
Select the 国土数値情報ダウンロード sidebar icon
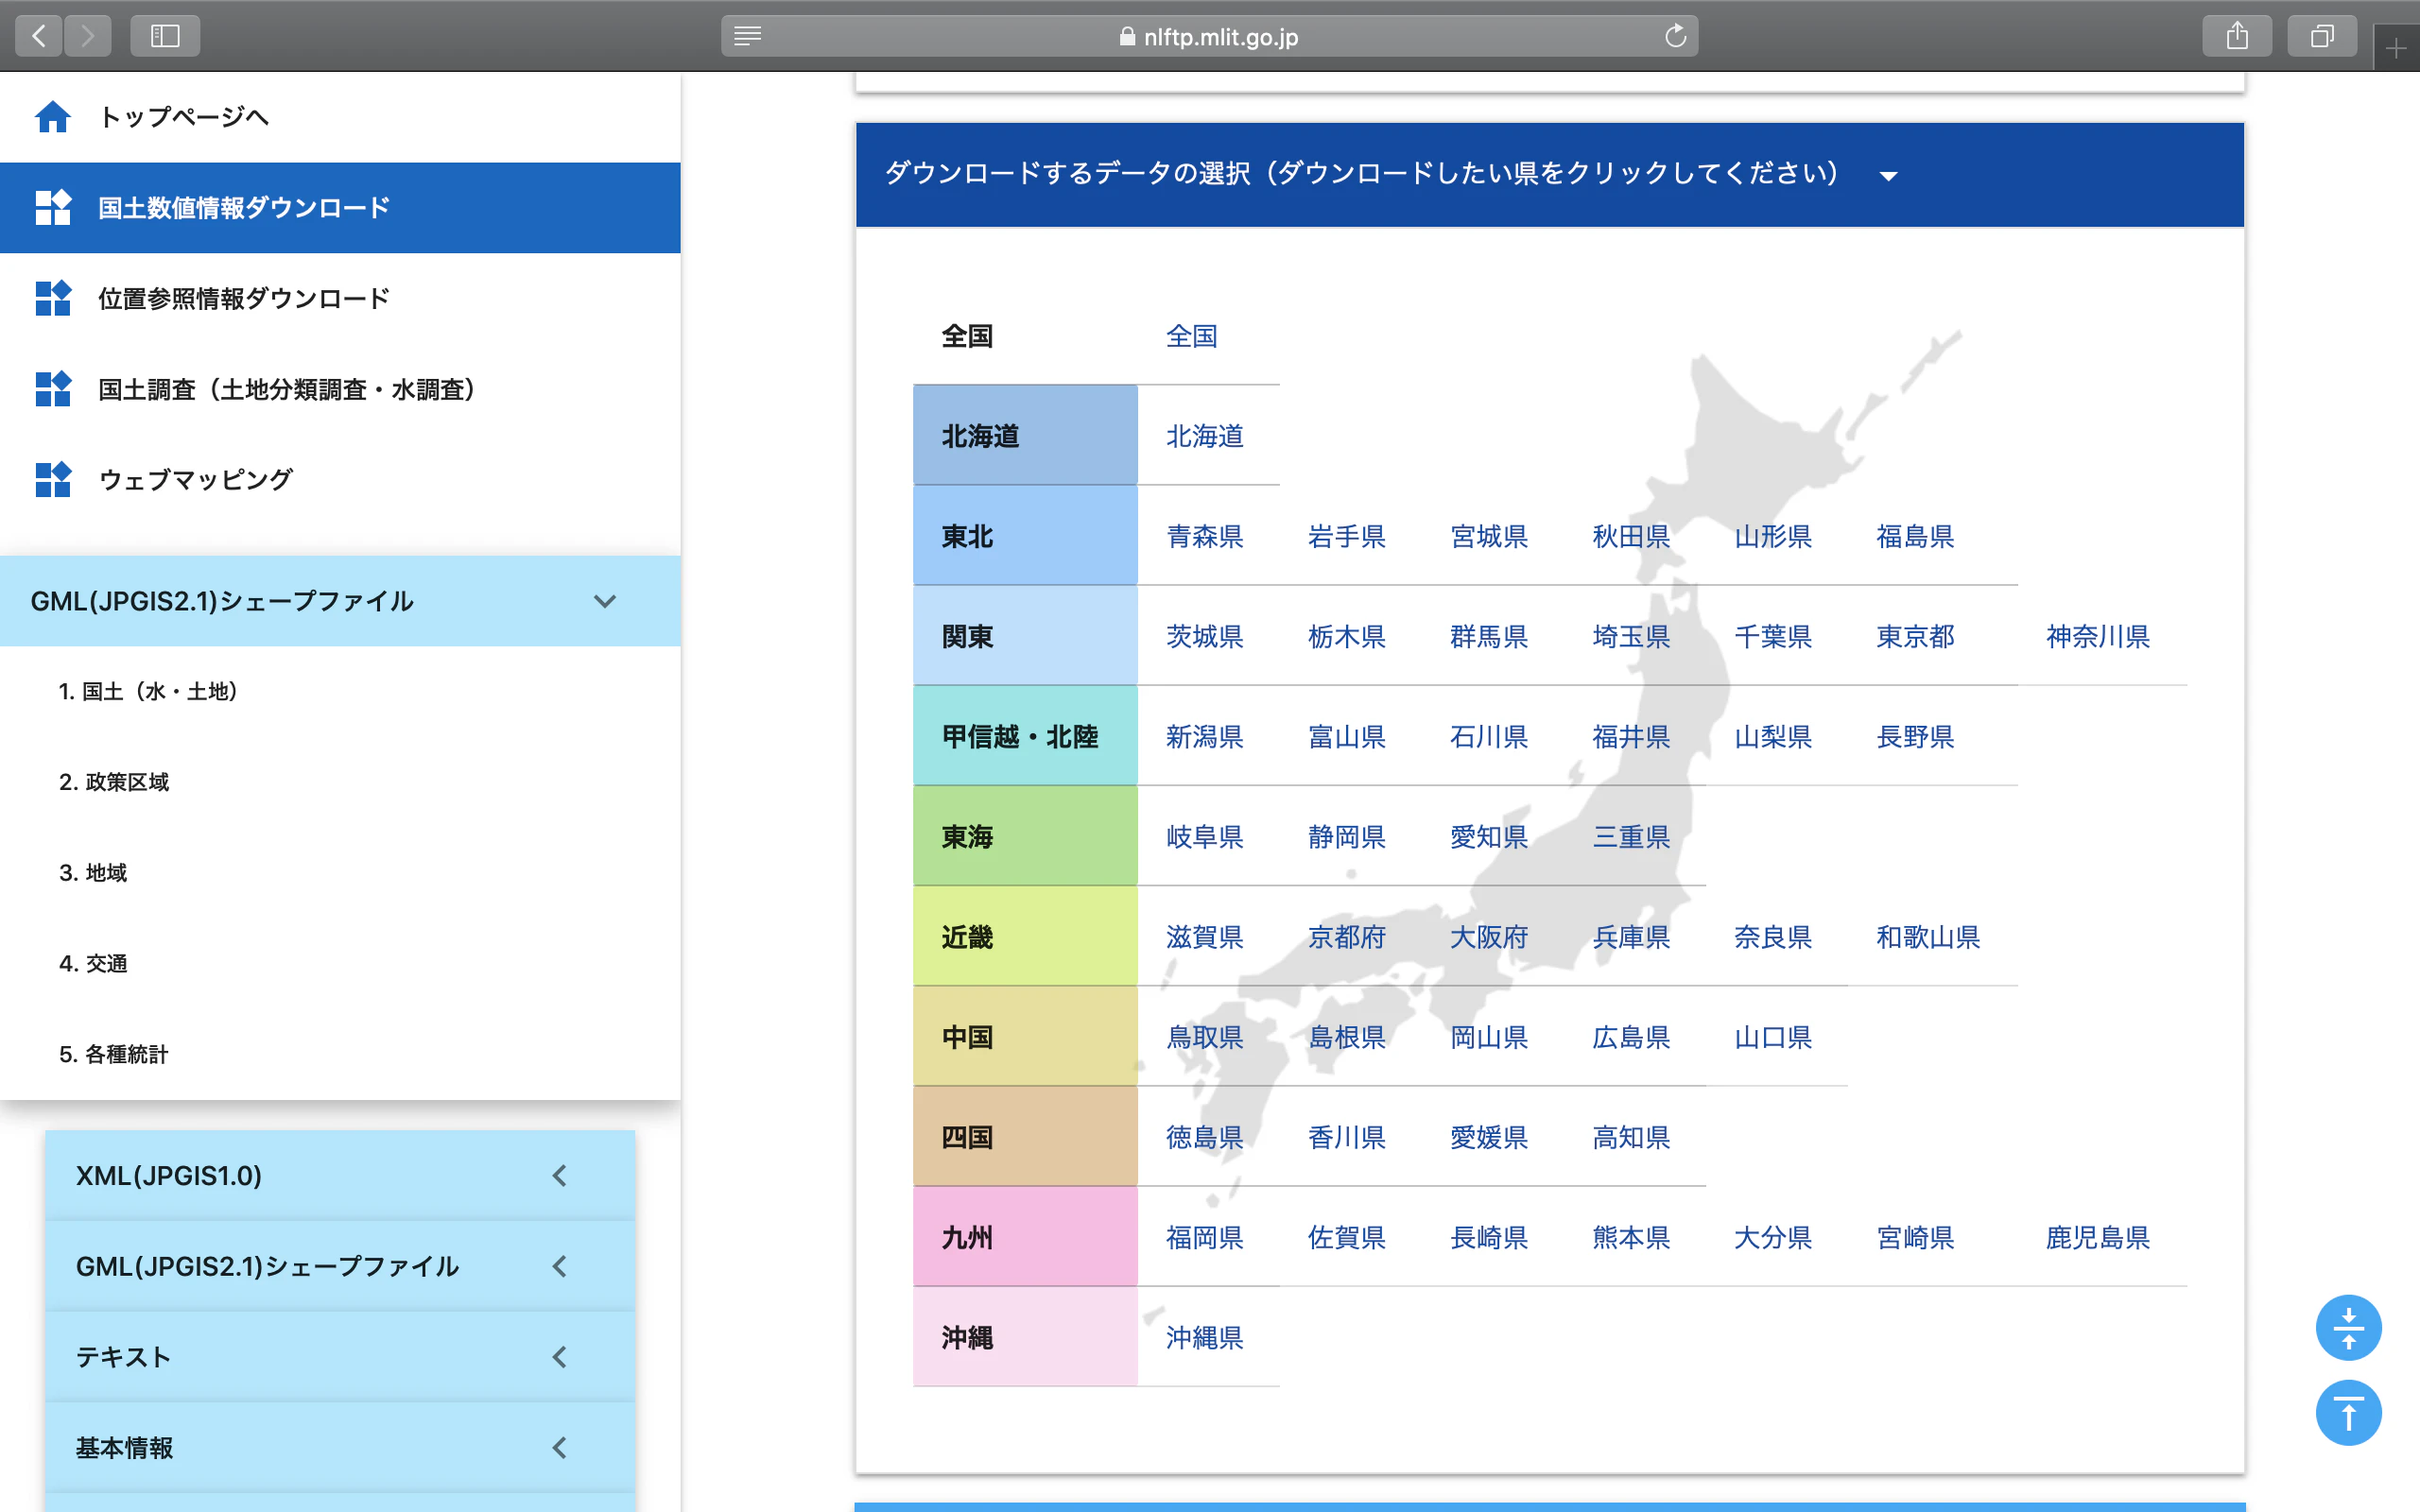[53, 207]
